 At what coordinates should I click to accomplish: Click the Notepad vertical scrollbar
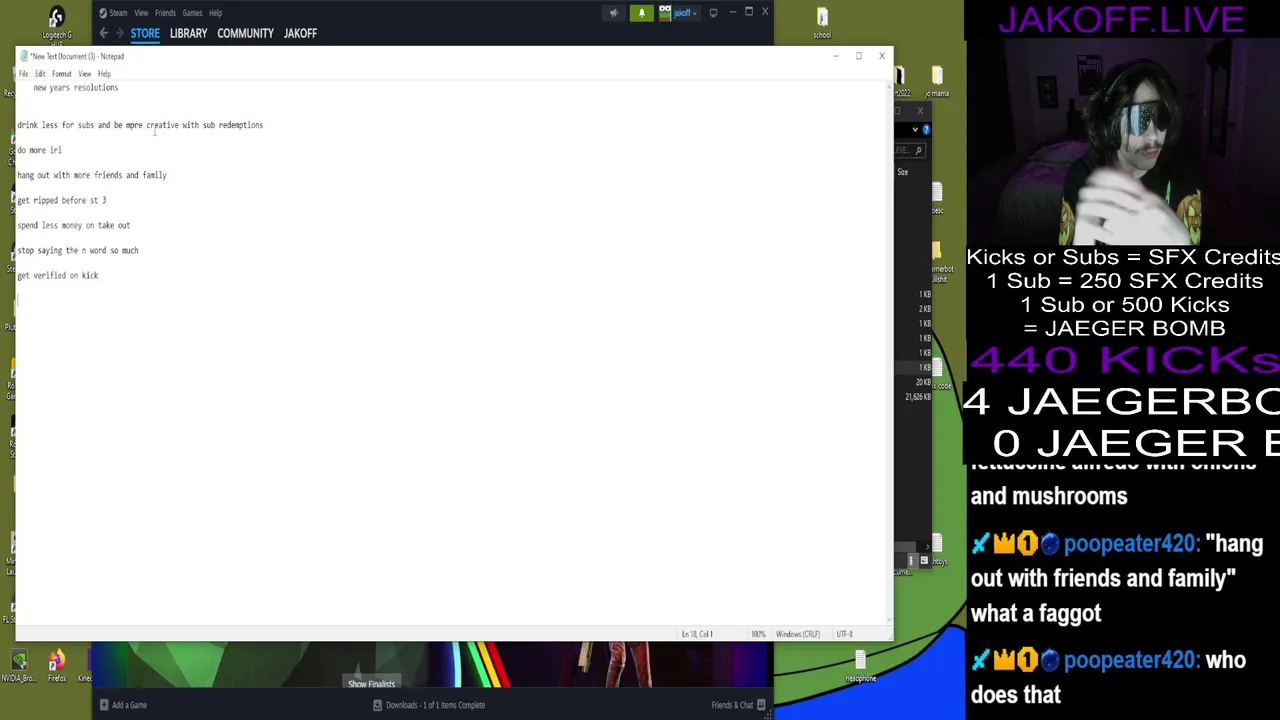pos(889,352)
